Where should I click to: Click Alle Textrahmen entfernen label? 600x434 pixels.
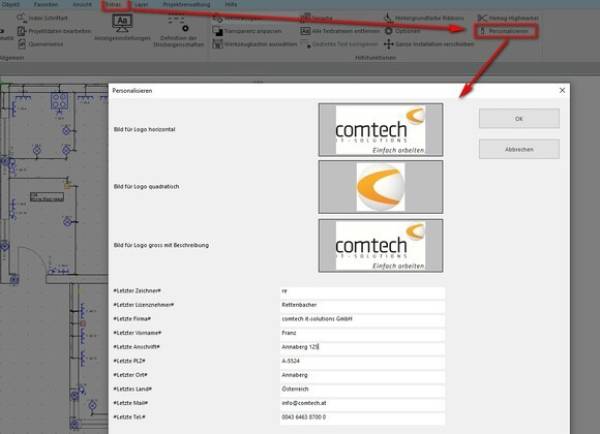click(x=346, y=31)
